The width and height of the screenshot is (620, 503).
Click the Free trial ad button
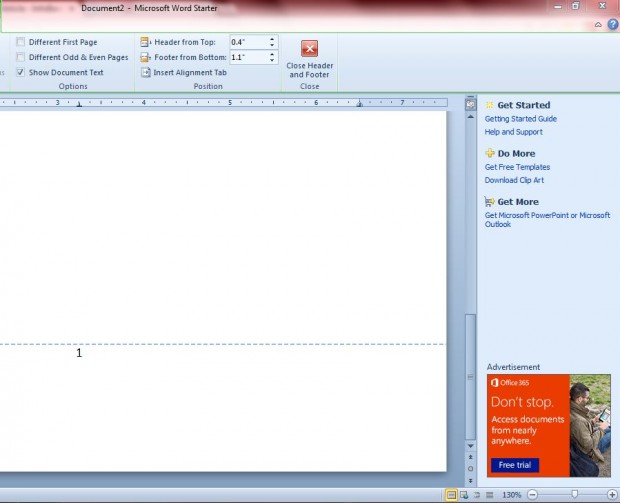515,465
